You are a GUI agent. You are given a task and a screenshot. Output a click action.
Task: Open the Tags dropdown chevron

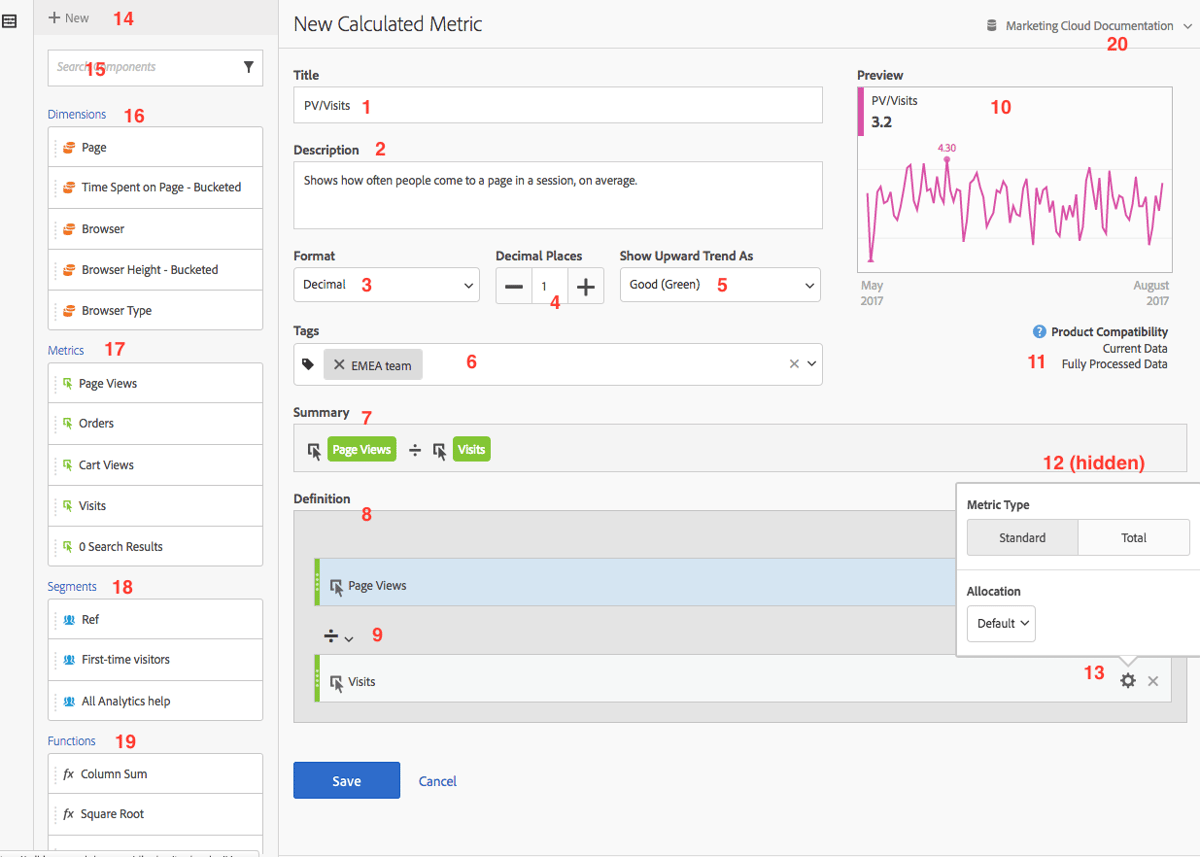point(811,364)
